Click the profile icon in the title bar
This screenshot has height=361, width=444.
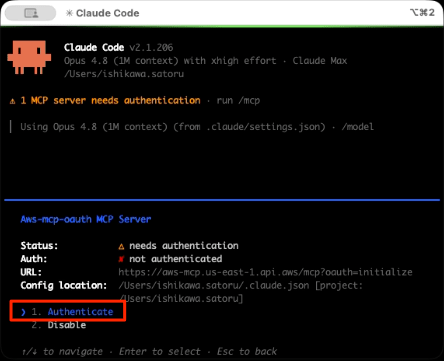pos(31,13)
